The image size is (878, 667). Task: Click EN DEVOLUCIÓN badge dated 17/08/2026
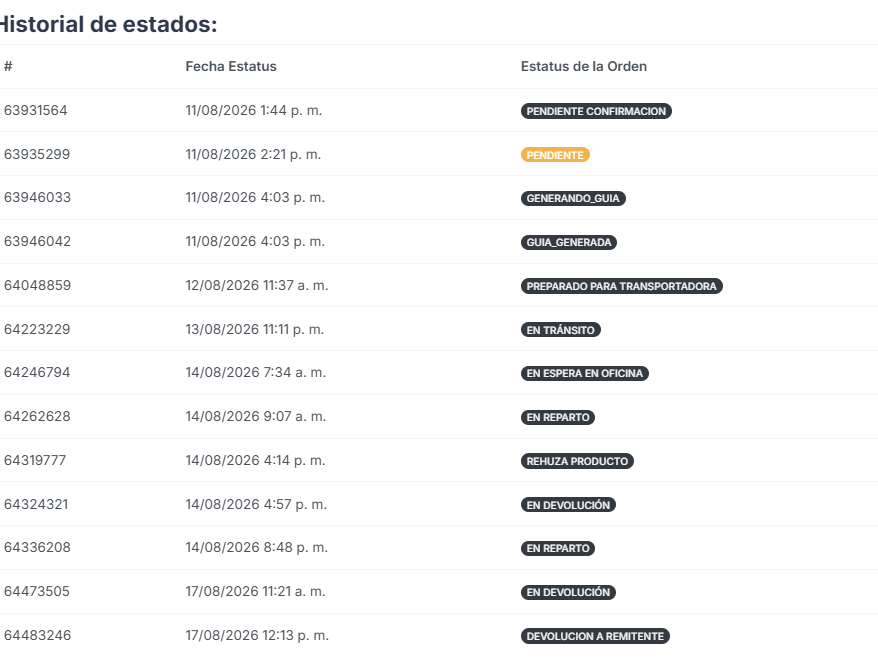pyautogui.click(x=568, y=593)
